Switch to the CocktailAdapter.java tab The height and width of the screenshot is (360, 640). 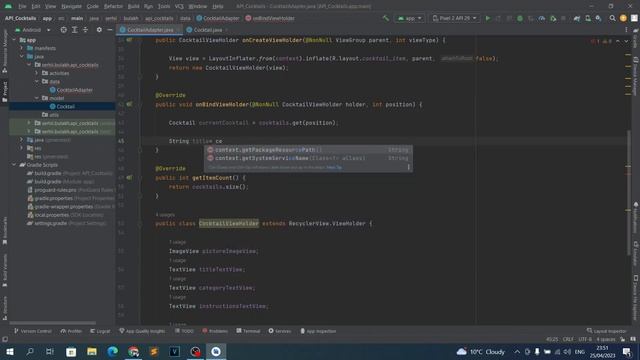[x=149, y=30]
